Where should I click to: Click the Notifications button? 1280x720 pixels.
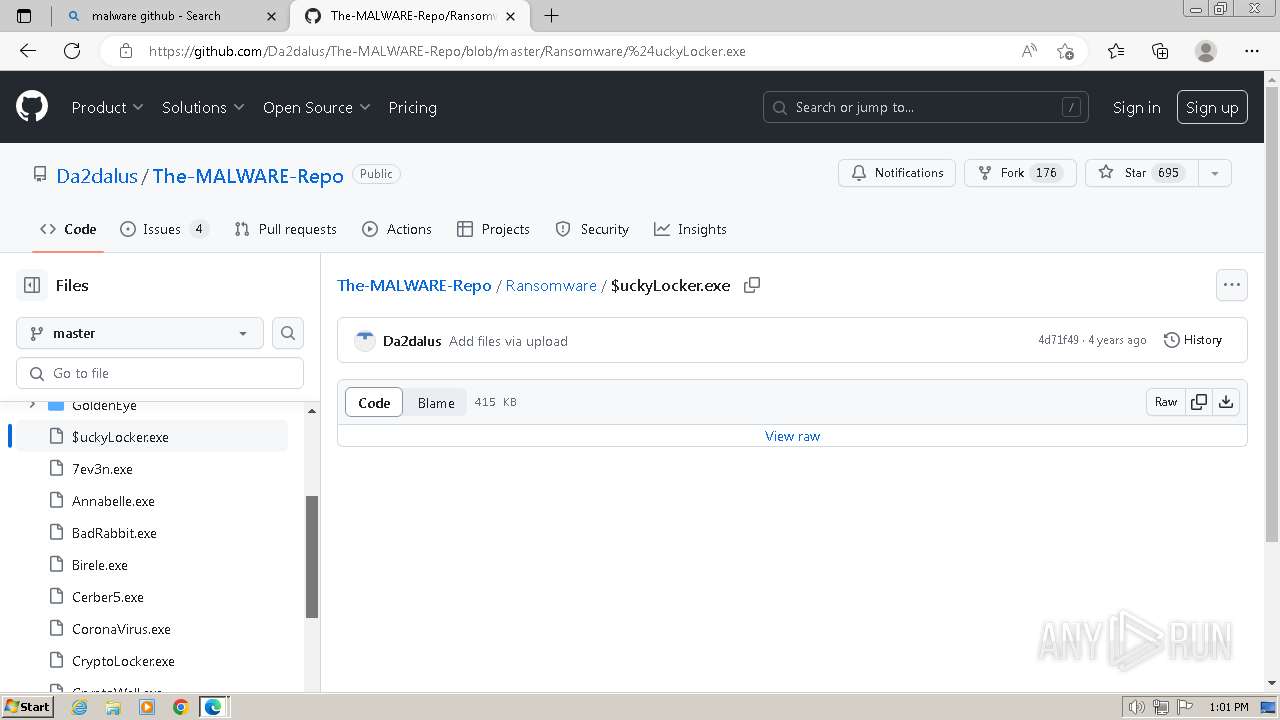tap(897, 173)
